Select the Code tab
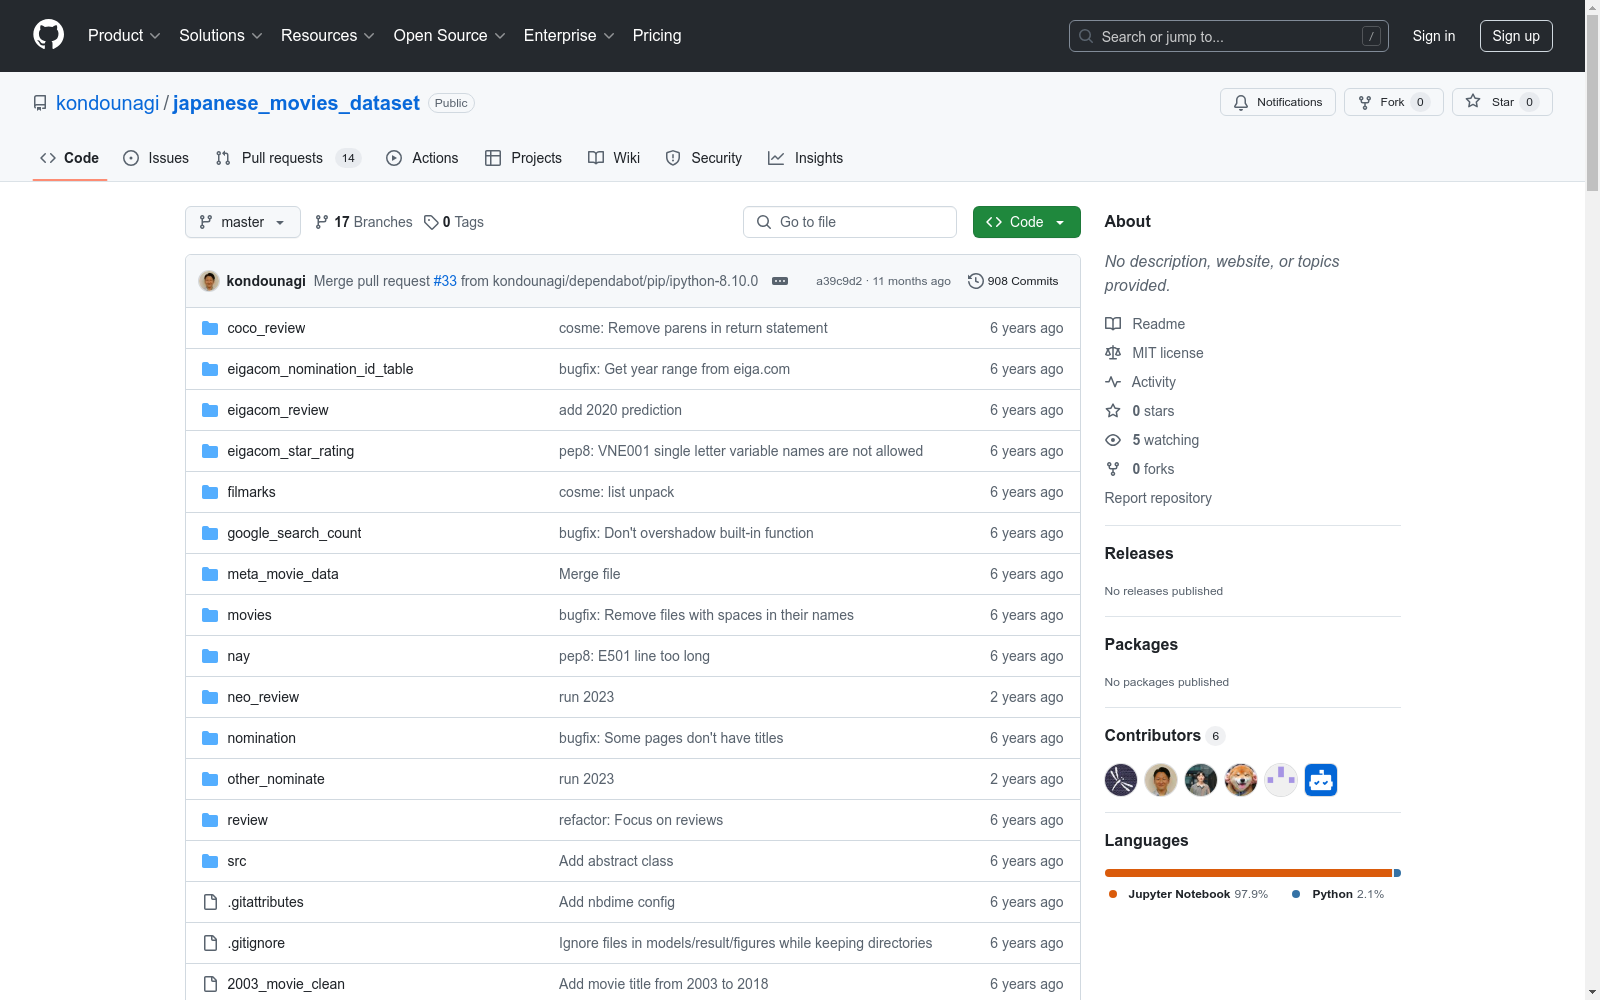Image resolution: width=1600 pixels, height=1000 pixels. (69, 158)
